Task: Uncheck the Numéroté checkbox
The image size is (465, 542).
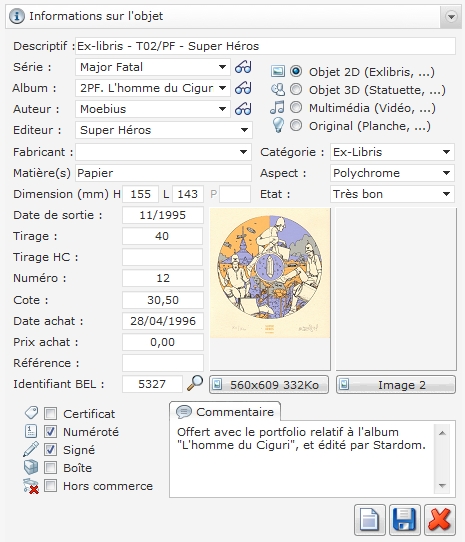Action: coord(50,431)
